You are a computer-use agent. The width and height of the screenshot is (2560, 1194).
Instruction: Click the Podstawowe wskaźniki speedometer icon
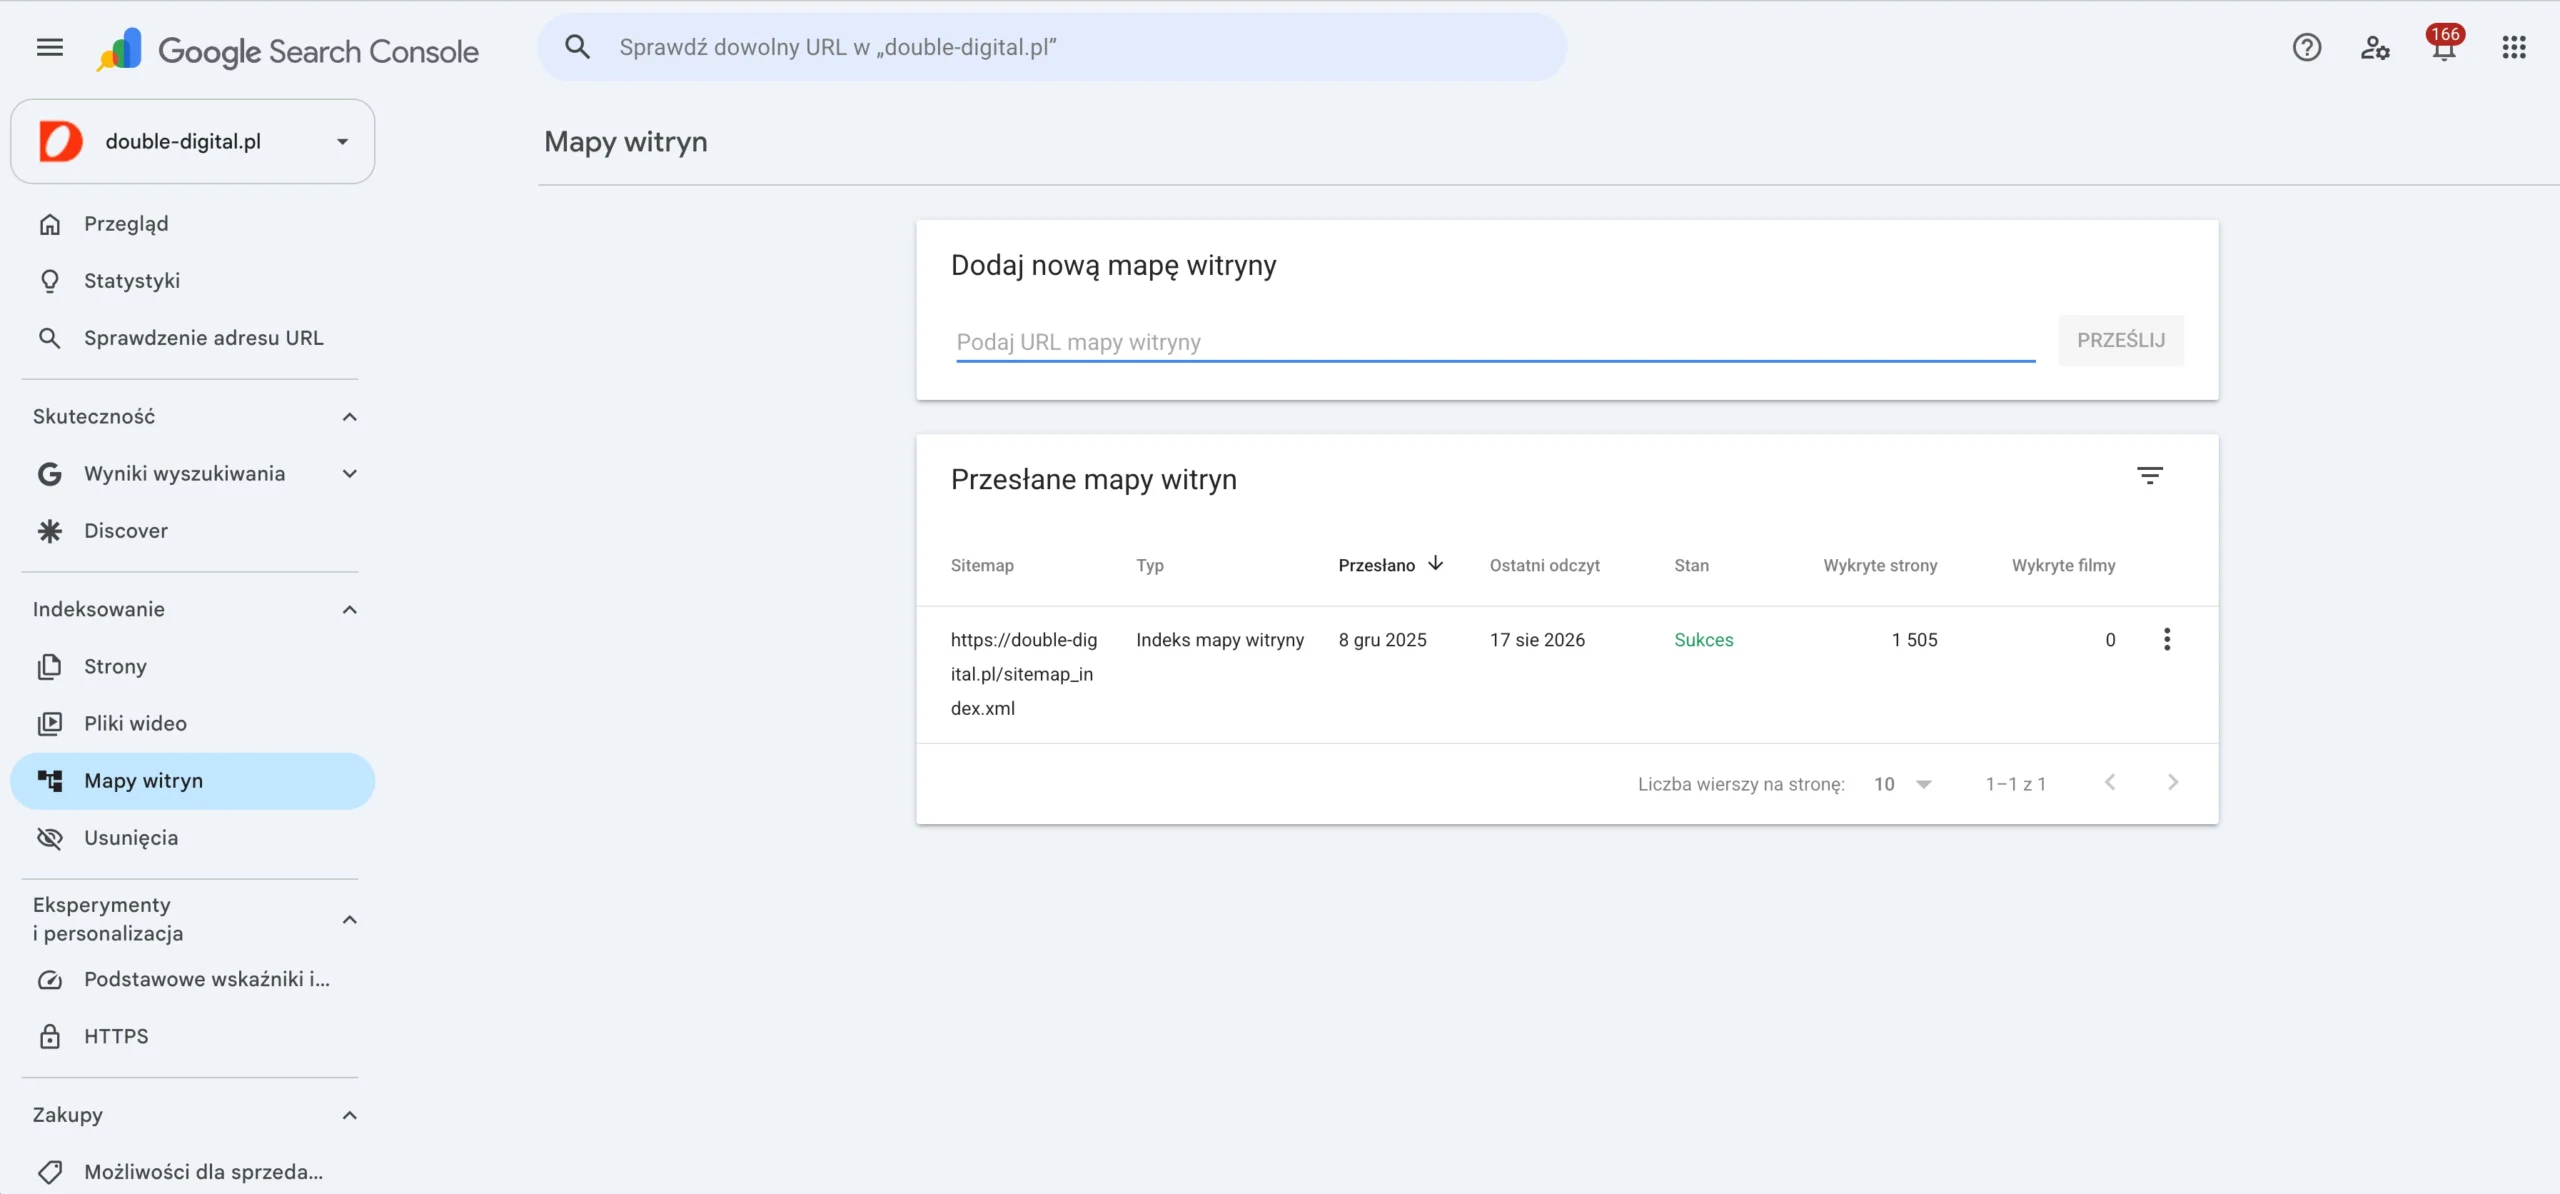pos(49,980)
